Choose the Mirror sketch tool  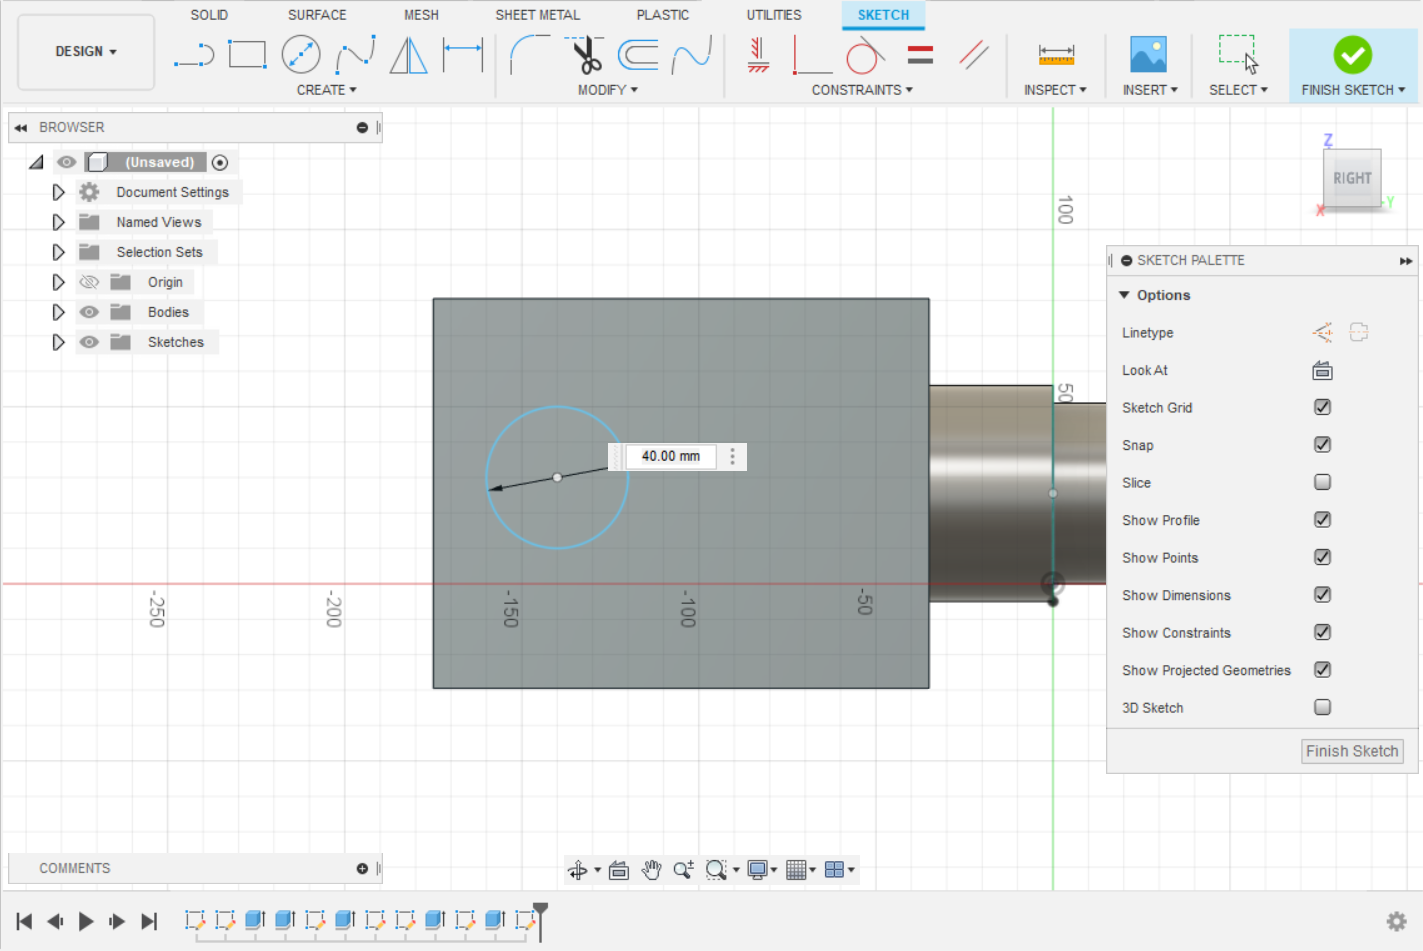click(407, 55)
